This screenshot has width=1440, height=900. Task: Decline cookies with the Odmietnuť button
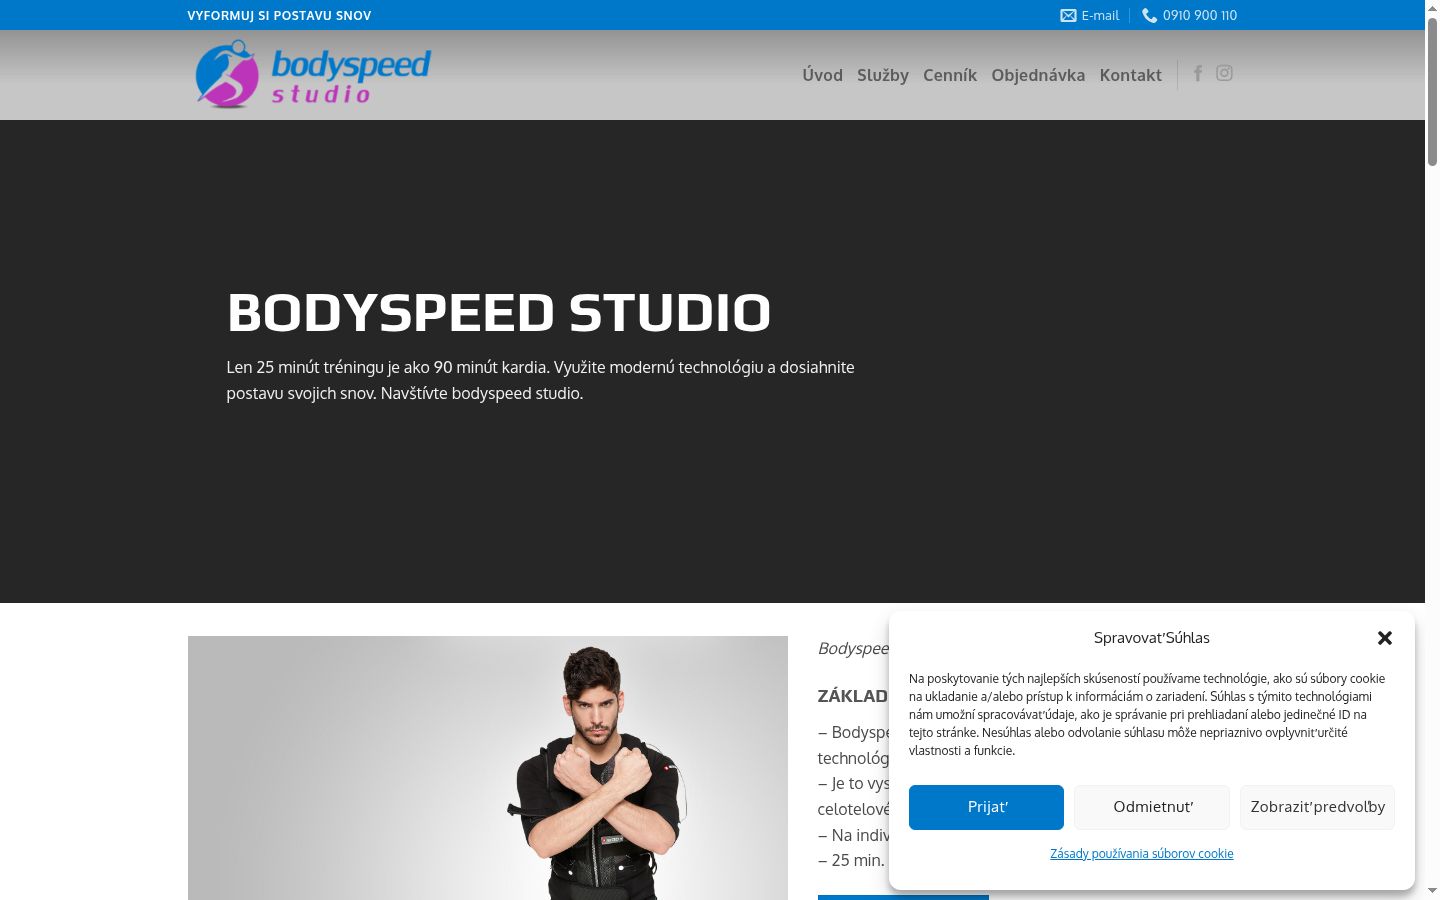click(x=1152, y=807)
